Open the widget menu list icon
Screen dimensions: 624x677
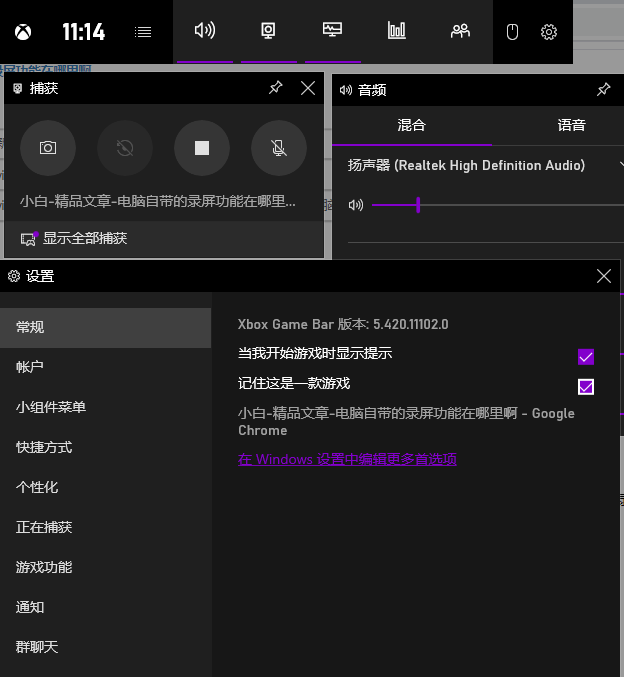[143, 32]
